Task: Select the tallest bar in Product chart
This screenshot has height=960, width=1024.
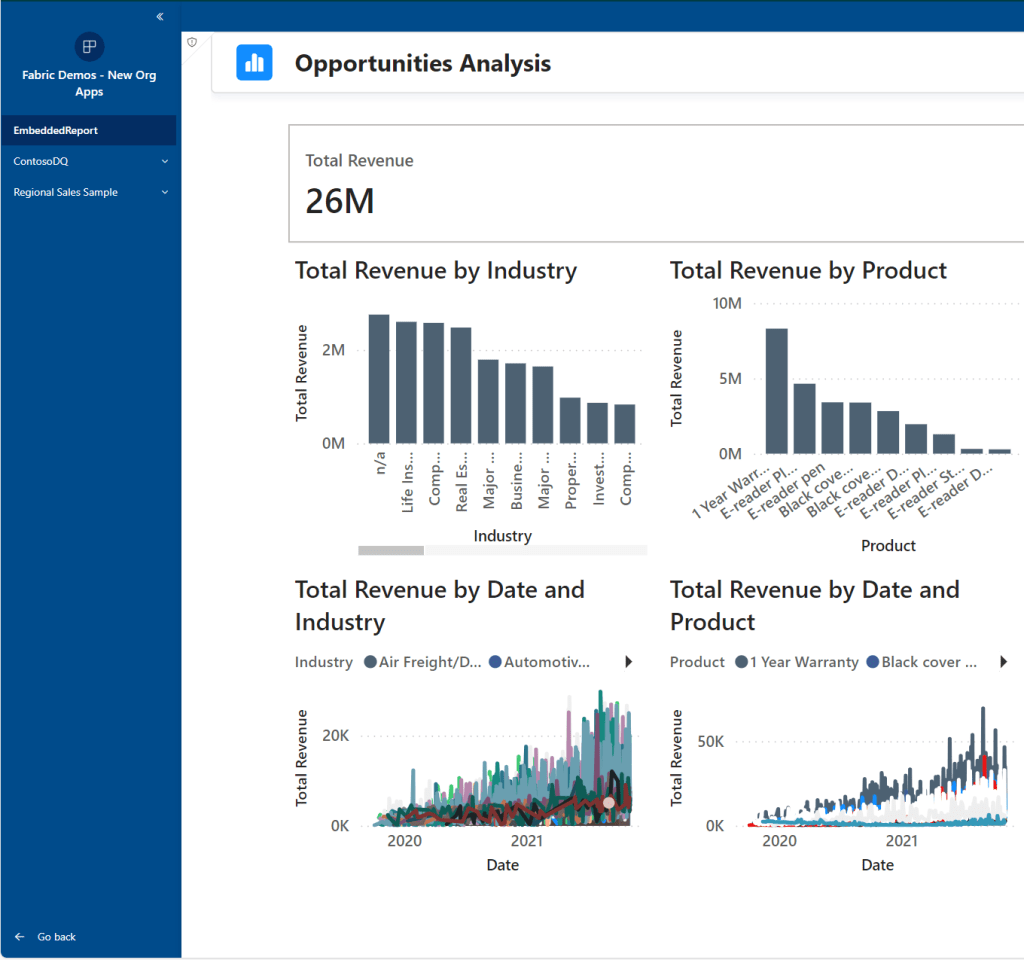Action: click(x=777, y=391)
